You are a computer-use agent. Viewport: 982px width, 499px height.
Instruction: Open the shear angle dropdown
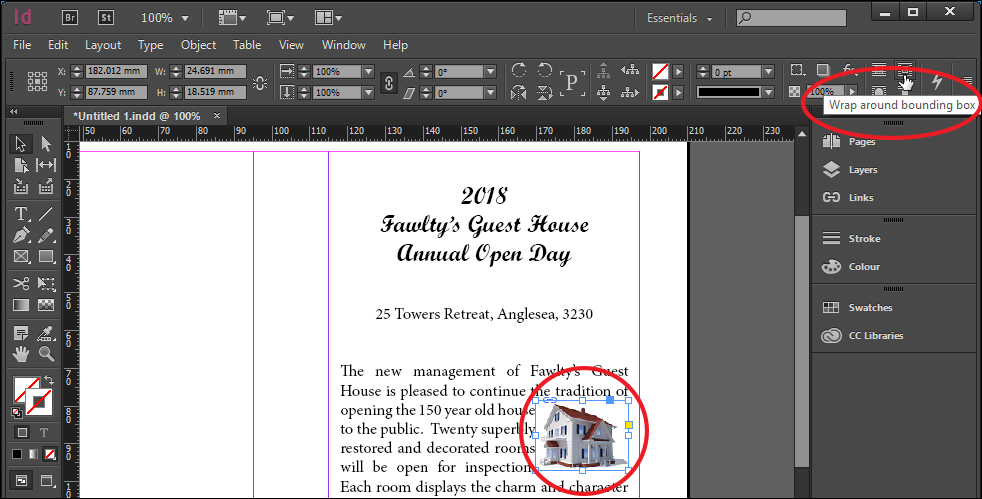point(490,92)
